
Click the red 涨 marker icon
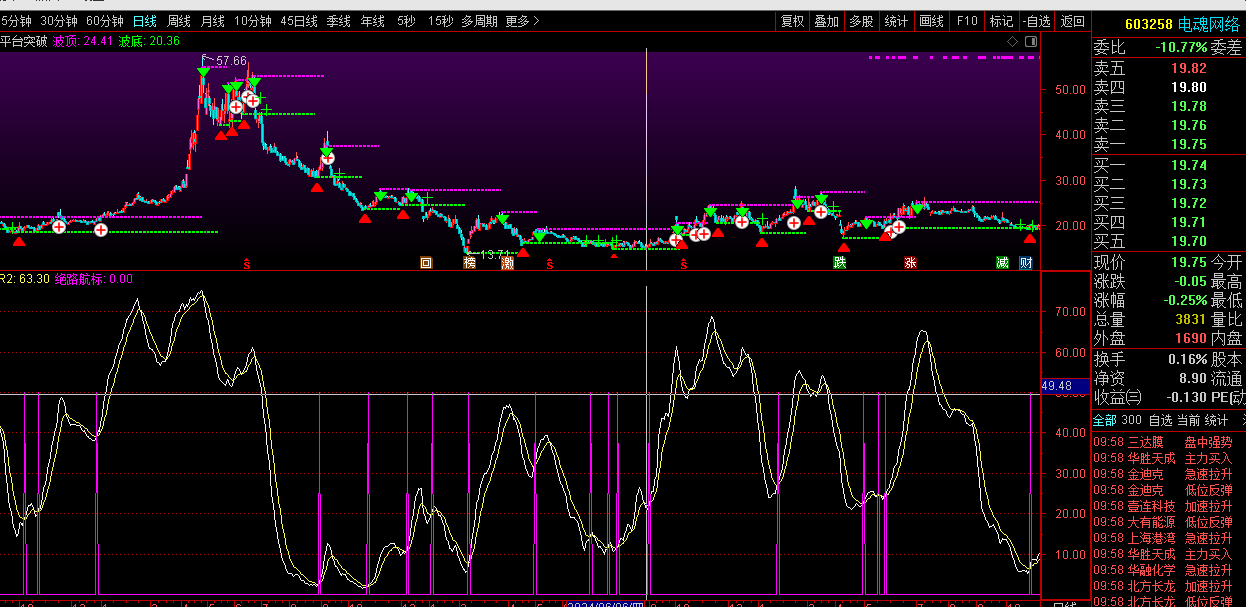910,263
